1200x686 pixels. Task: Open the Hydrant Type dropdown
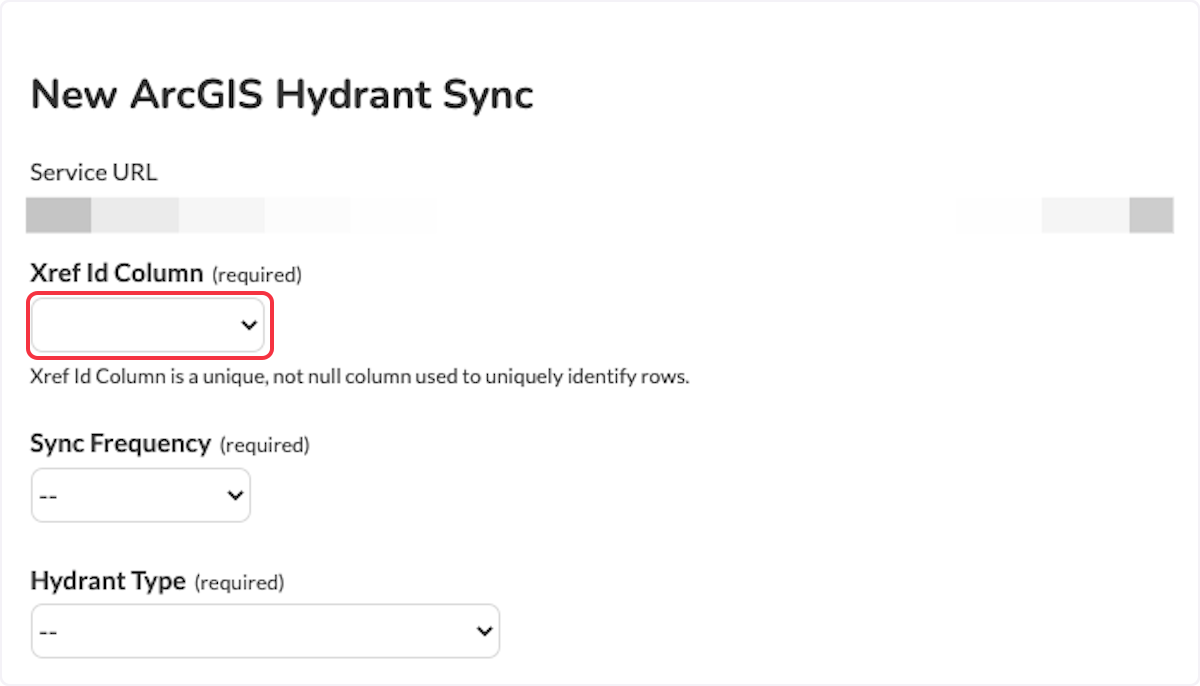265,631
